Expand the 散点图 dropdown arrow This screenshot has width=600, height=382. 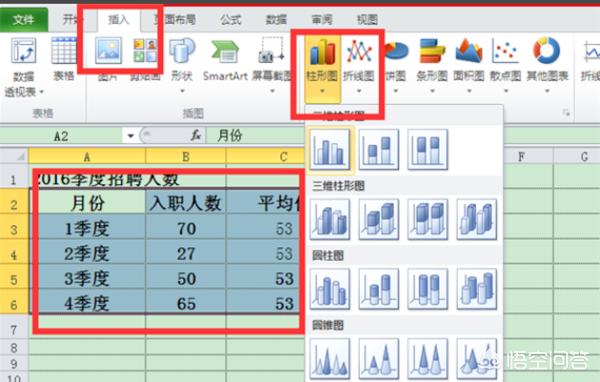tap(505, 91)
